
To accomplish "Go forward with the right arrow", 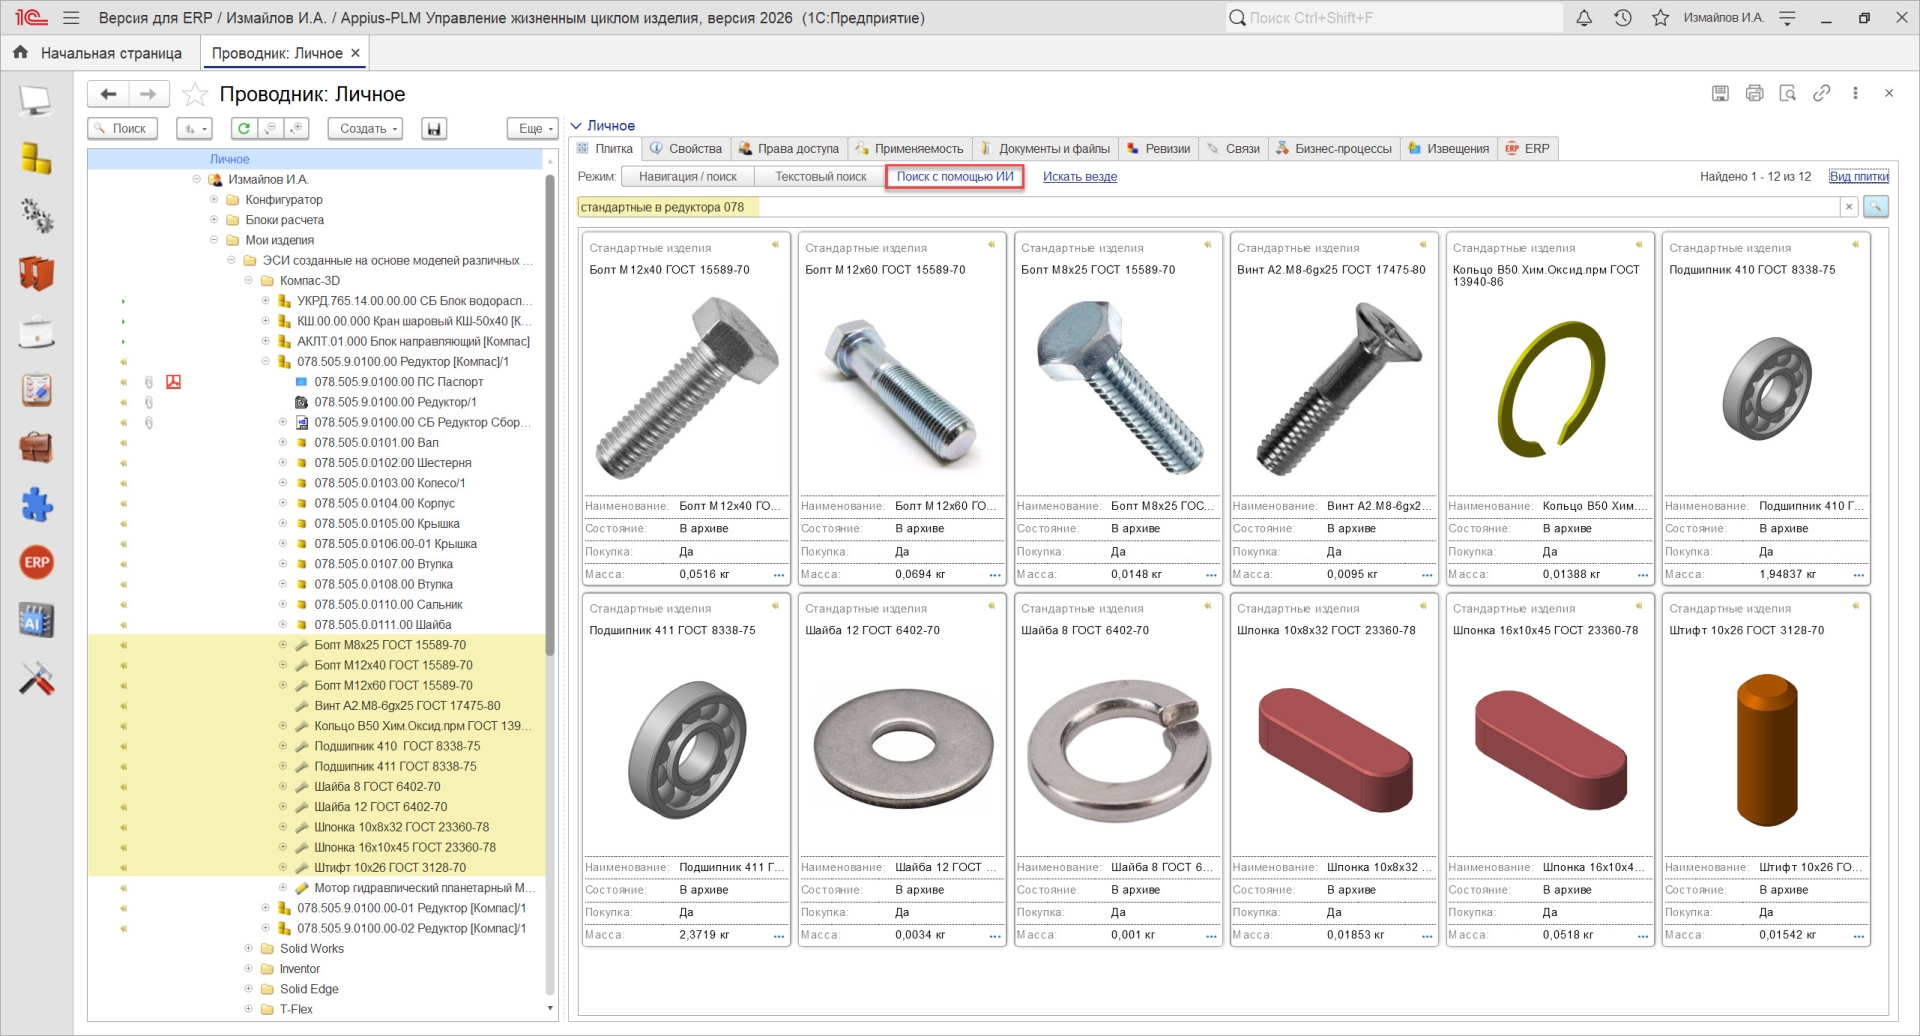I will click(148, 94).
